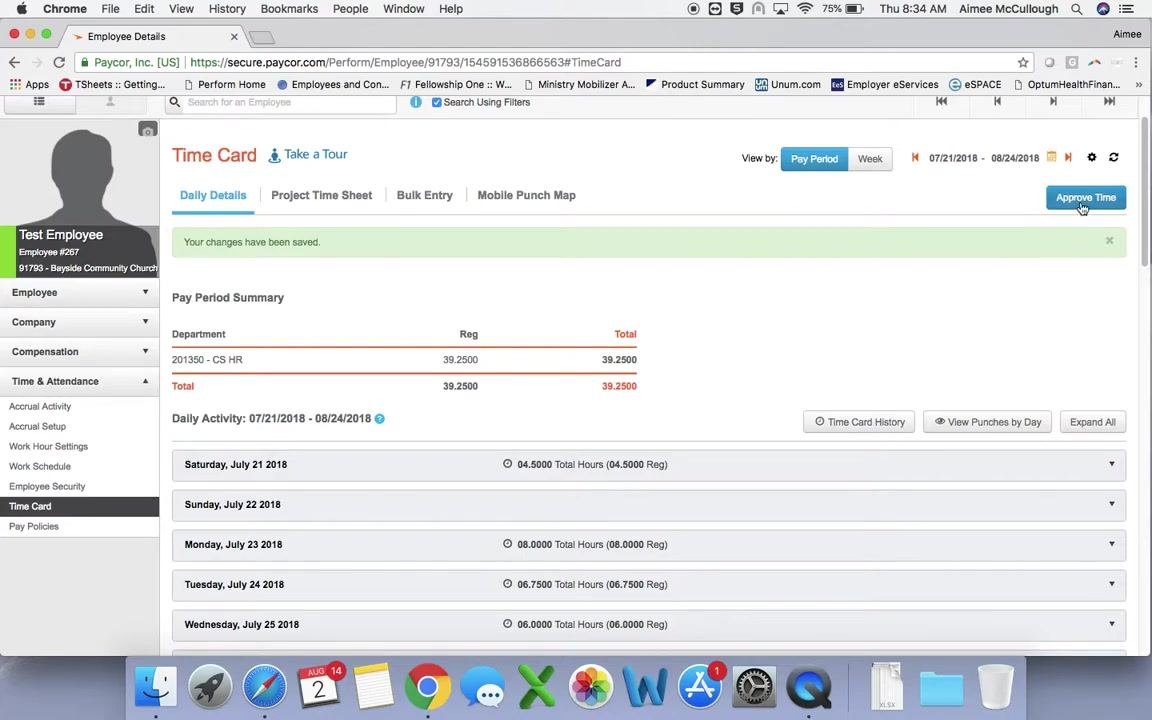Uncheck Search Using Filters checkbox
The width and height of the screenshot is (1152, 720).
tap(436, 102)
